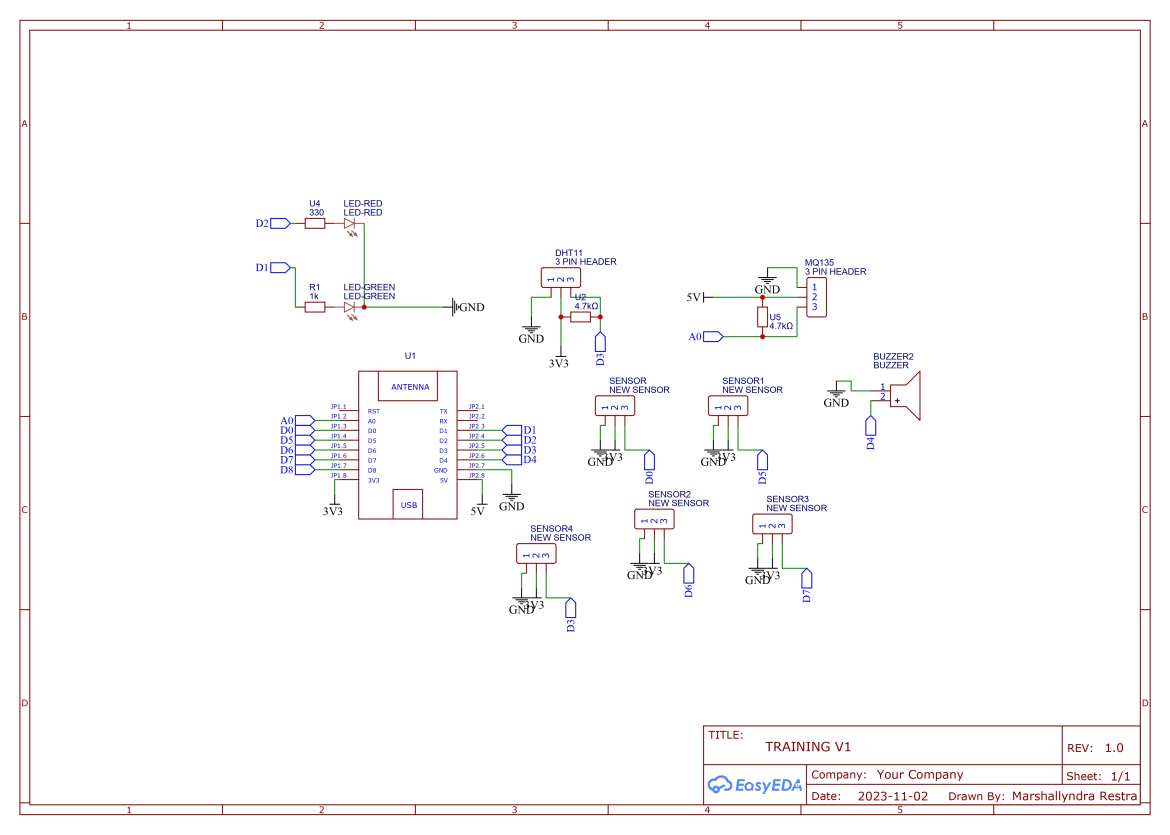Click the GND symbol above the MQ135 header
Screen dimensions: 1170x835
[767, 284]
